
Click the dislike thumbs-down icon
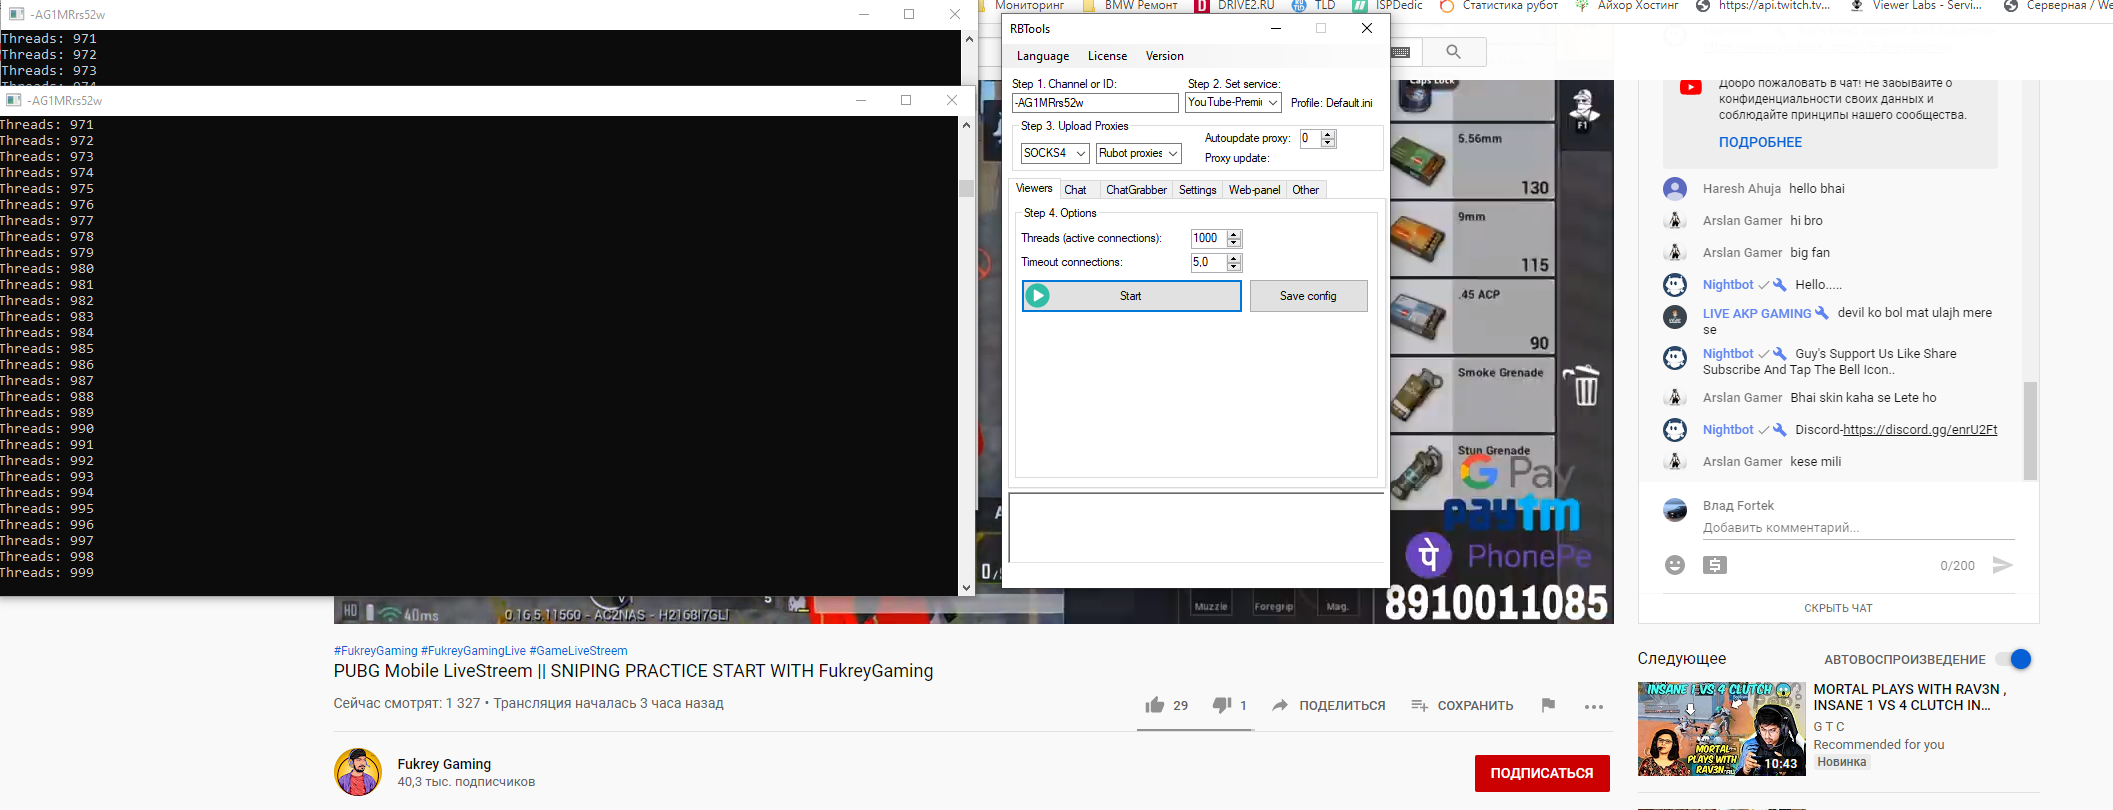[x=1221, y=705]
